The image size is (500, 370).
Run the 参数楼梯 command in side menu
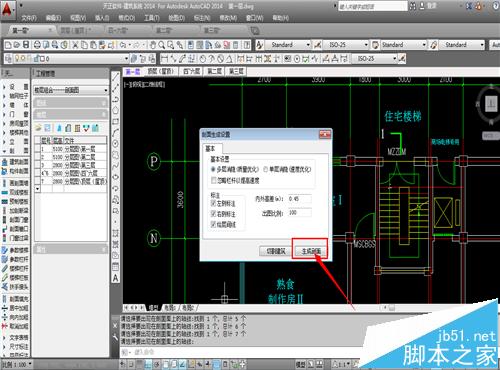[16, 250]
